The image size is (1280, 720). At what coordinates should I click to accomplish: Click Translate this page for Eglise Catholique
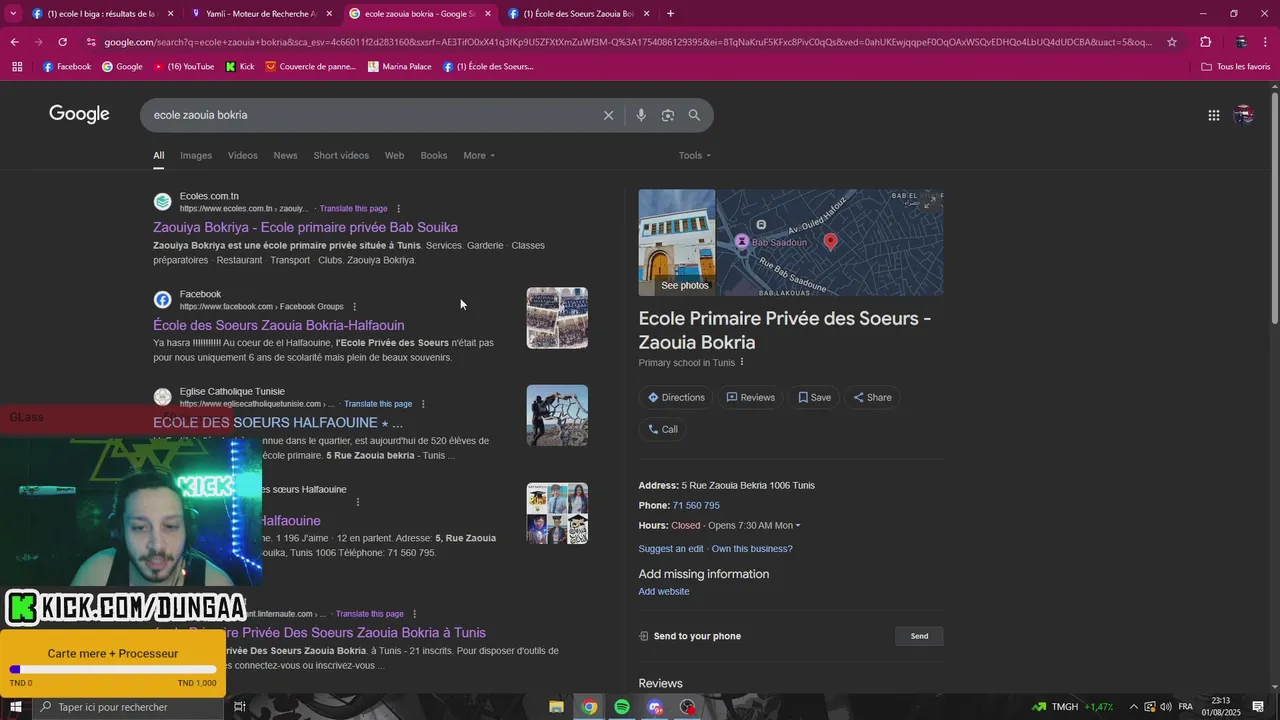pyautogui.click(x=378, y=404)
